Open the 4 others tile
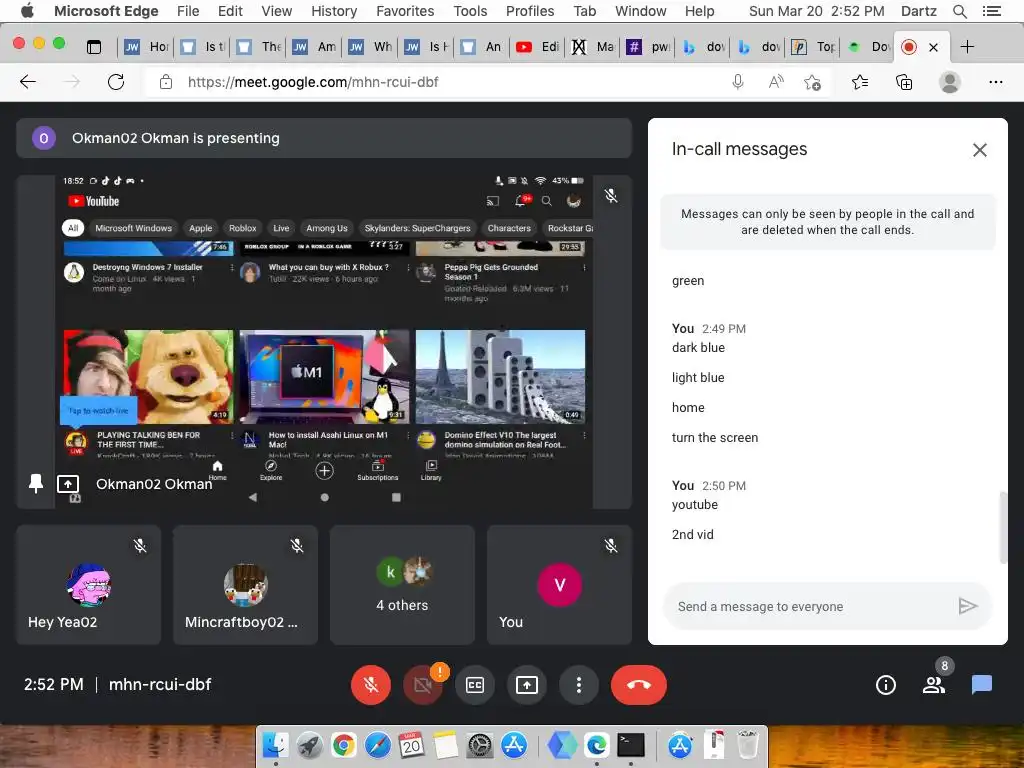 (x=402, y=584)
